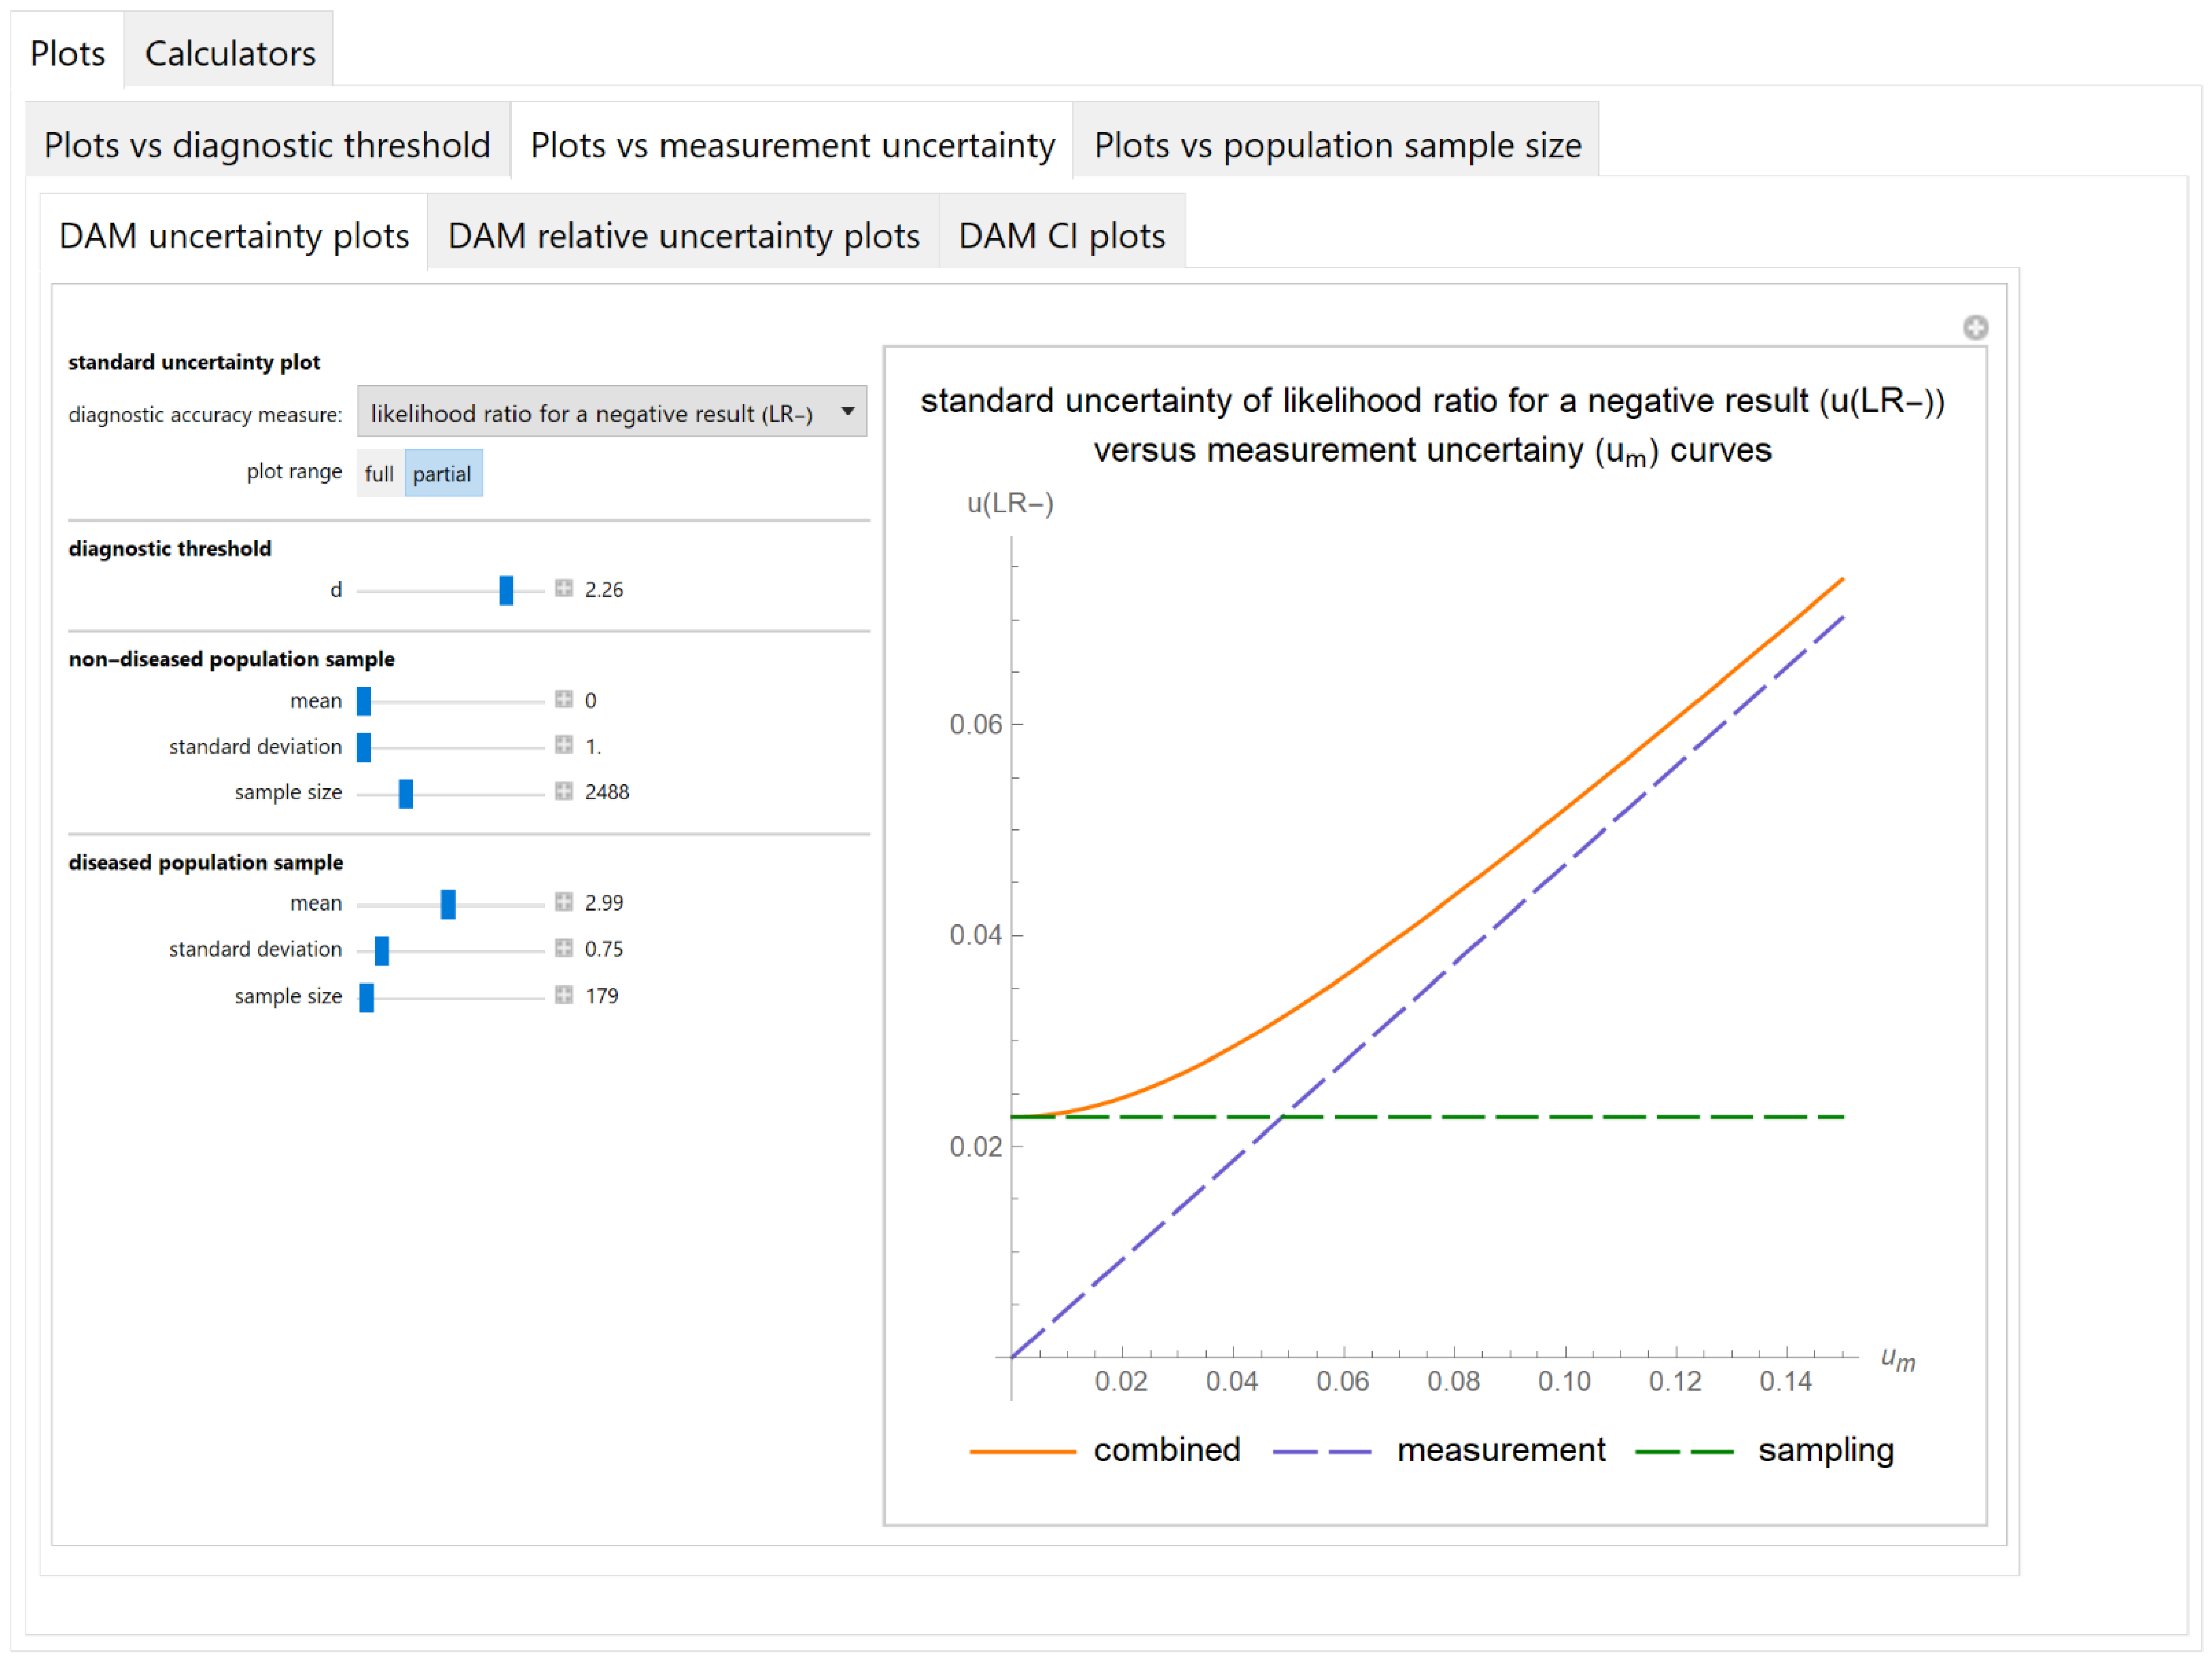This screenshot has height=1663, width=2212.
Task: Click the plus icon at plot's top-right corner
Action: [1975, 328]
